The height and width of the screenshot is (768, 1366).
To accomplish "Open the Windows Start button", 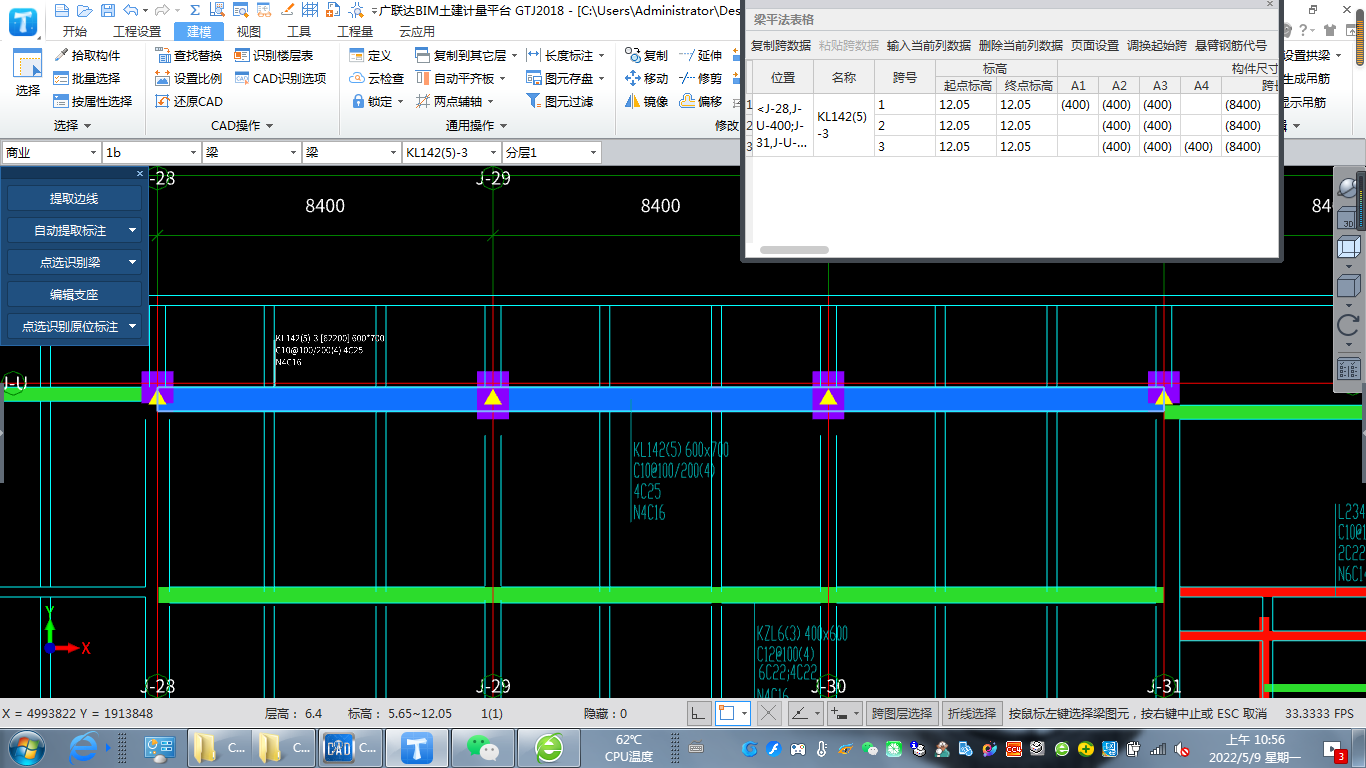I will tap(24, 748).
